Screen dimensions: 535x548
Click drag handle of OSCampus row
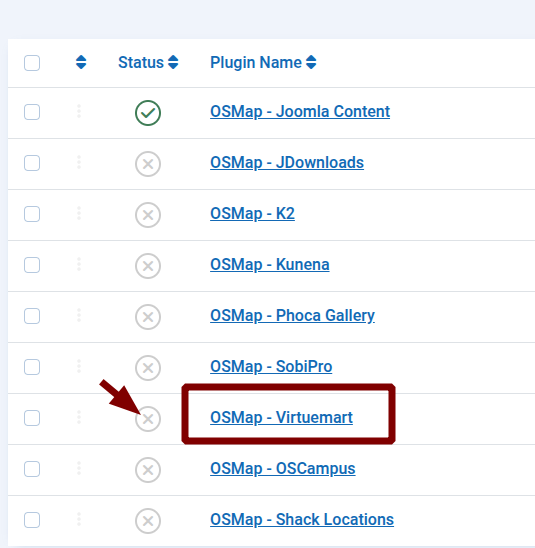[x=79, y=468]
